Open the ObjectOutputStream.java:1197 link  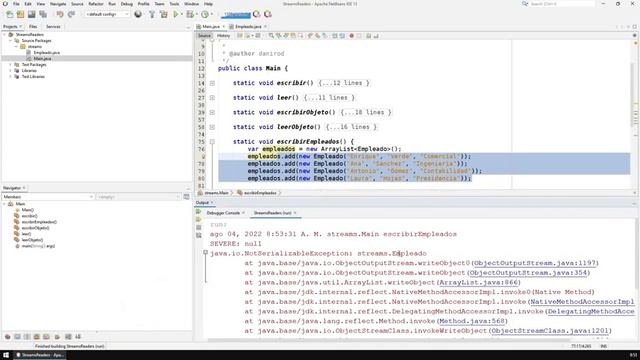pos(535,263)
